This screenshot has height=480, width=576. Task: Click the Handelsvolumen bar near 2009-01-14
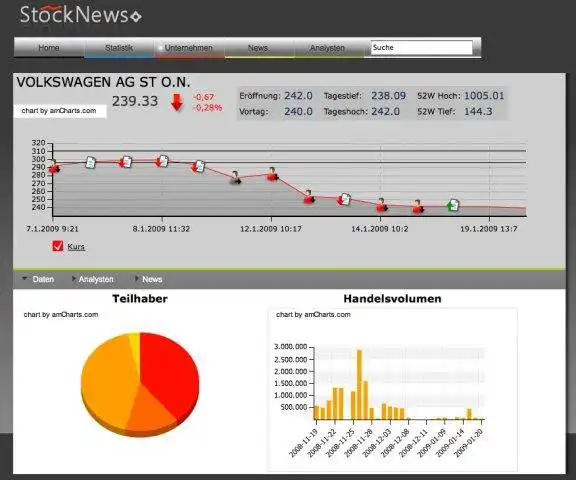click(469, 414)
